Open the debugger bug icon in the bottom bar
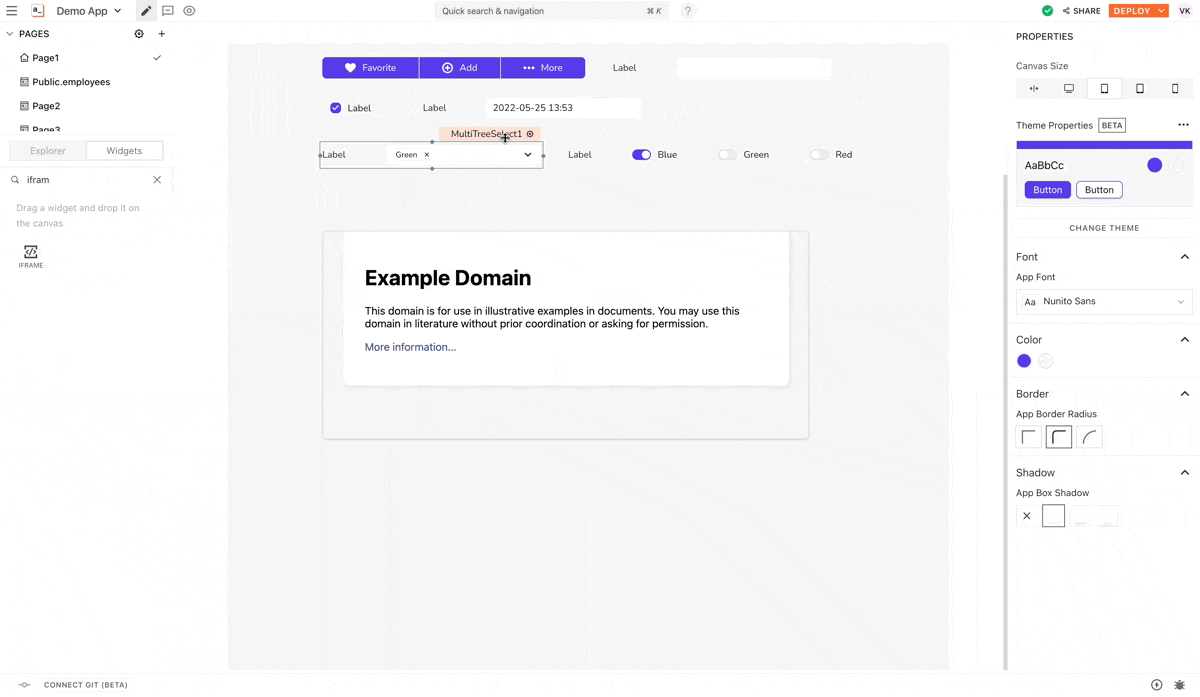The image size is (1200, 697). point(1180,685)
